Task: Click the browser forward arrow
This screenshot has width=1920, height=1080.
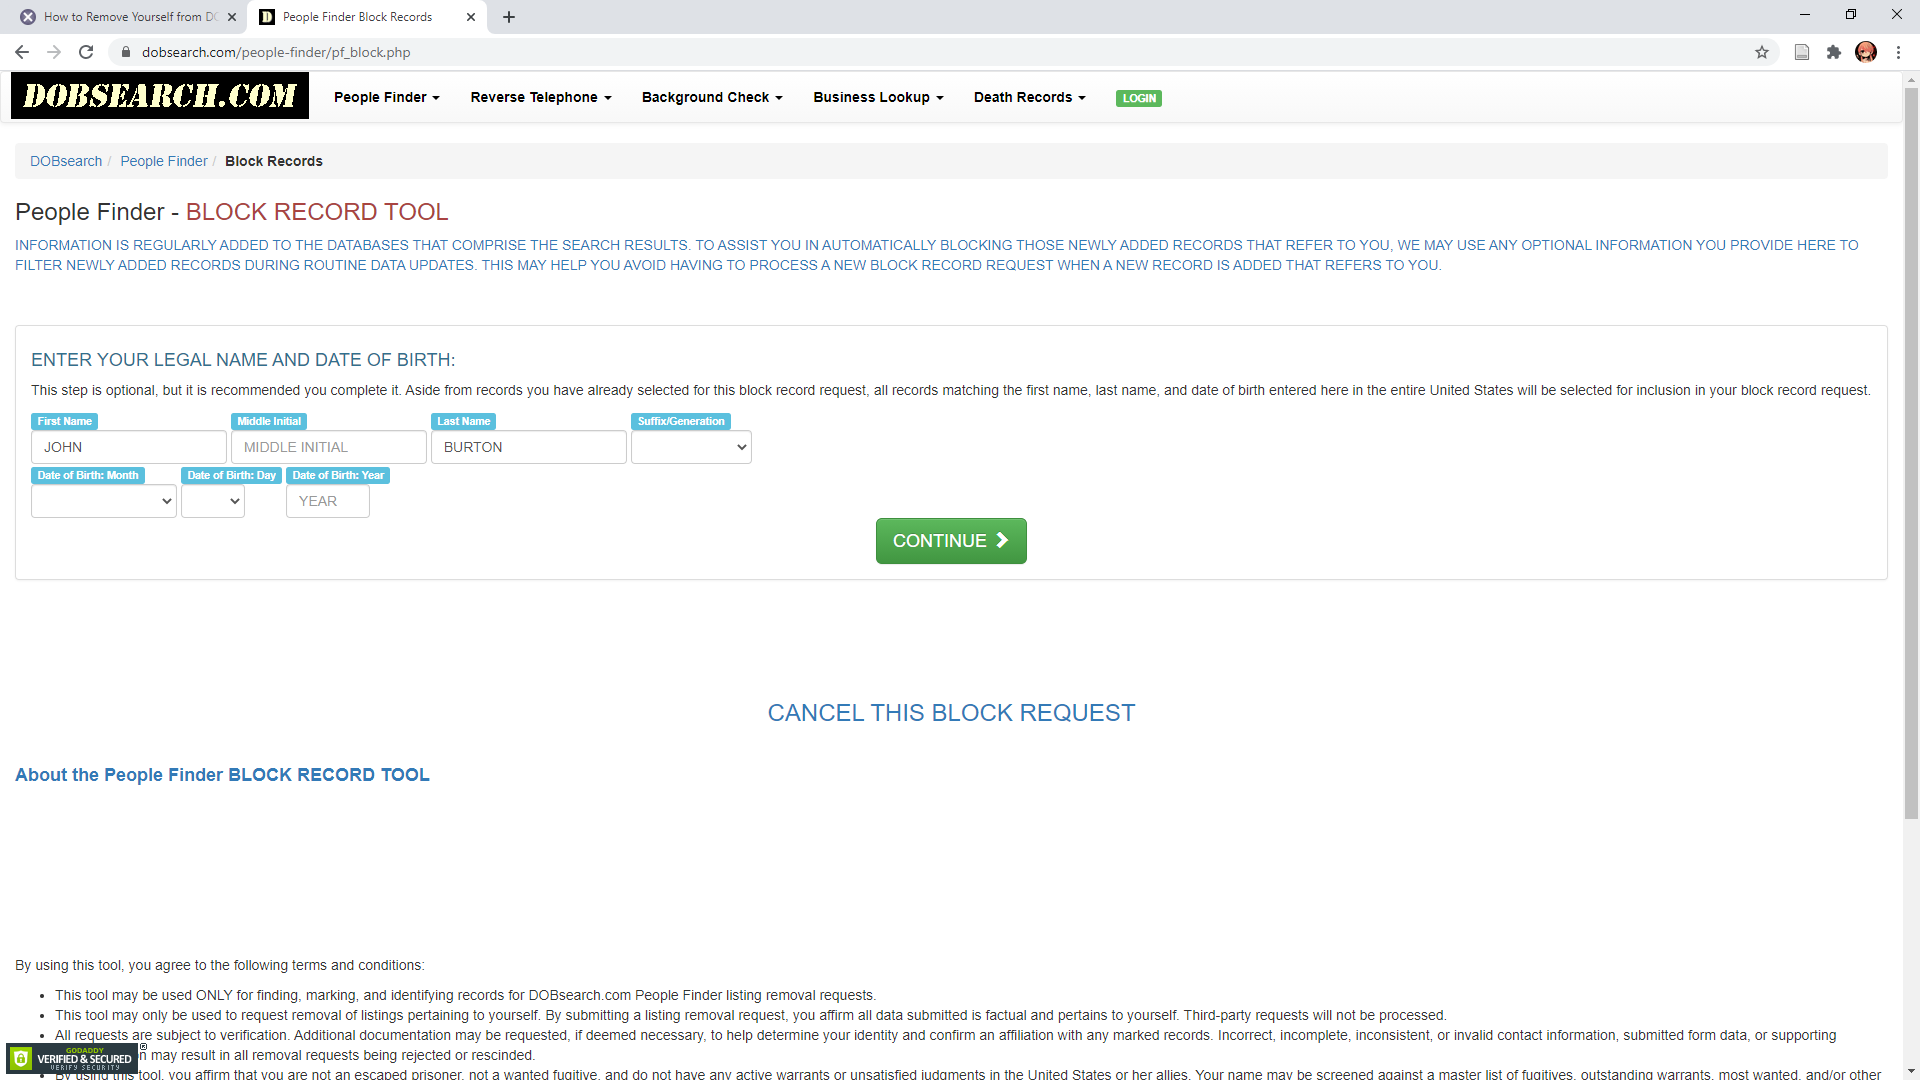Action: tap(54, 52)
